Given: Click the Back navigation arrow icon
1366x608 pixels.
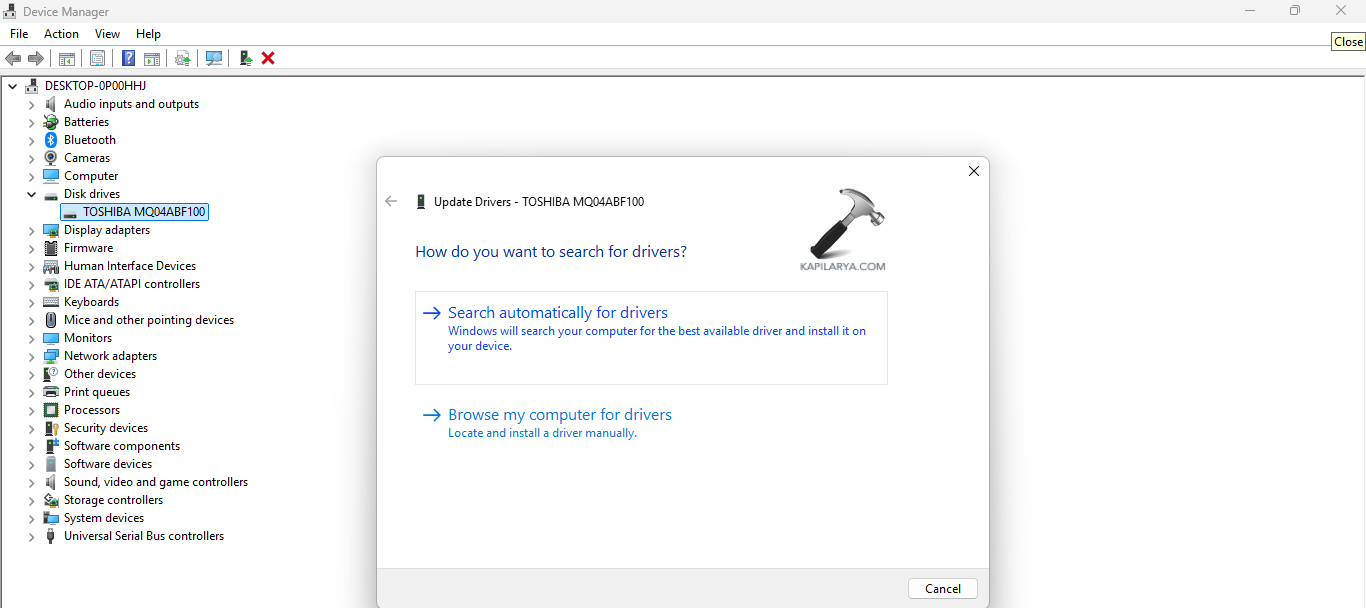Looking at the screenshot, I should [x=13, y=57].
